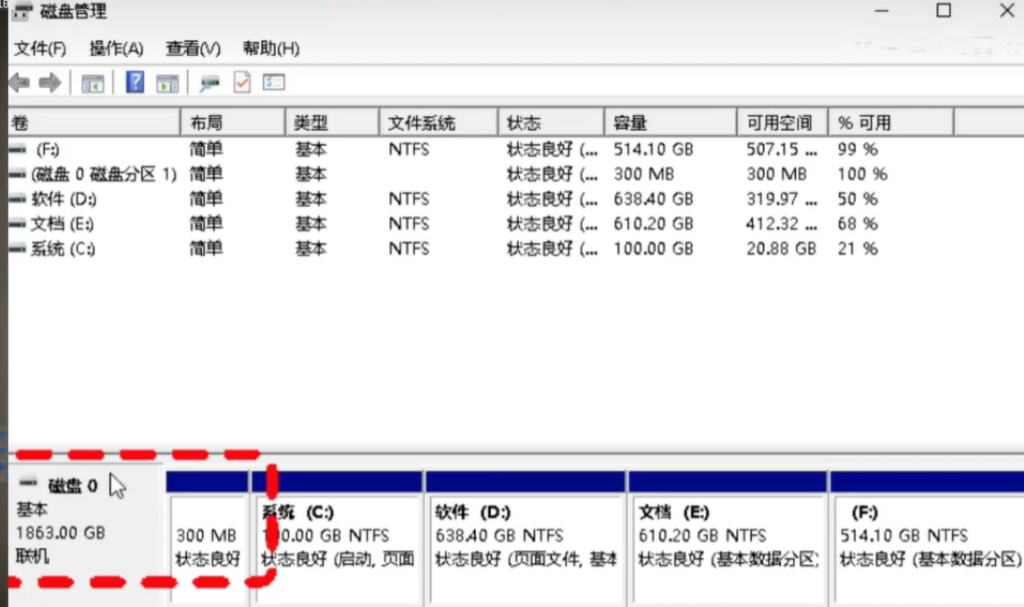
Task: Click the Back arrow in toolbar
Action: (20, 83)
